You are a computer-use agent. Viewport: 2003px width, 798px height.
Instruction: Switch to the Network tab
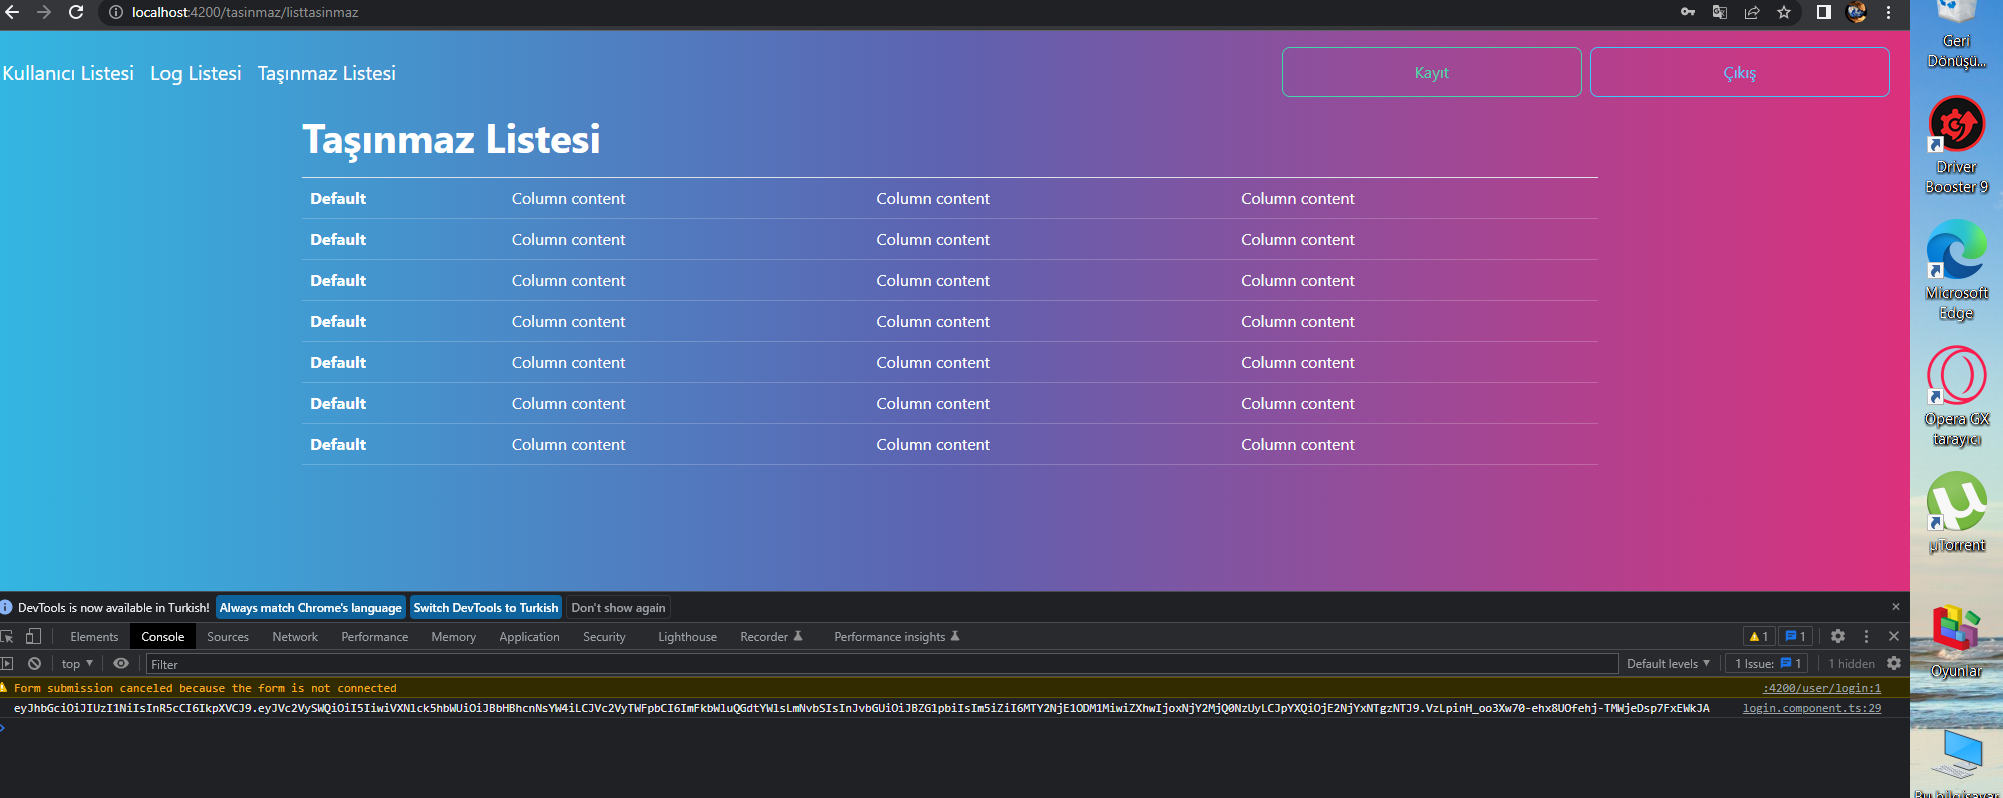tap(295, 636)
